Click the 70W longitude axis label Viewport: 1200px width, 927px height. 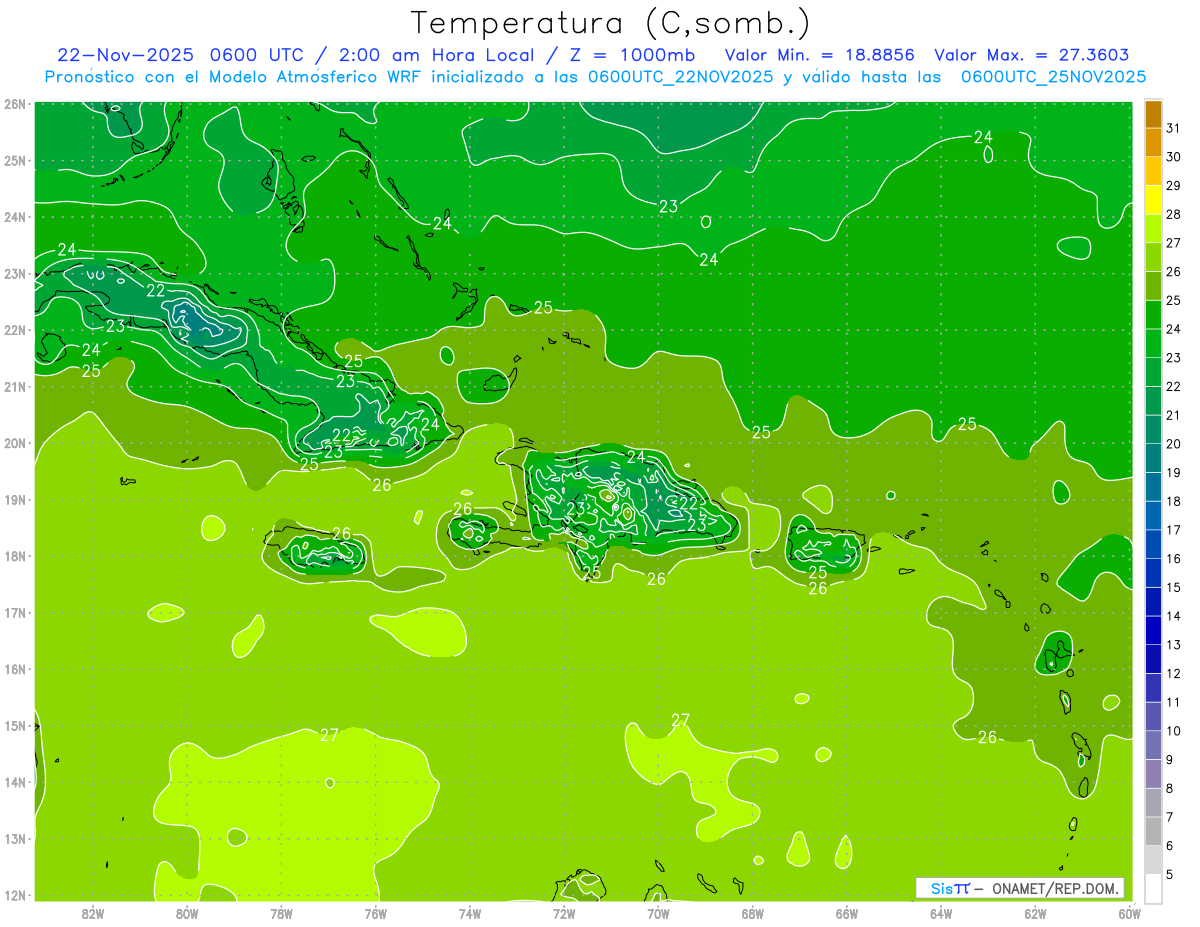658,913
